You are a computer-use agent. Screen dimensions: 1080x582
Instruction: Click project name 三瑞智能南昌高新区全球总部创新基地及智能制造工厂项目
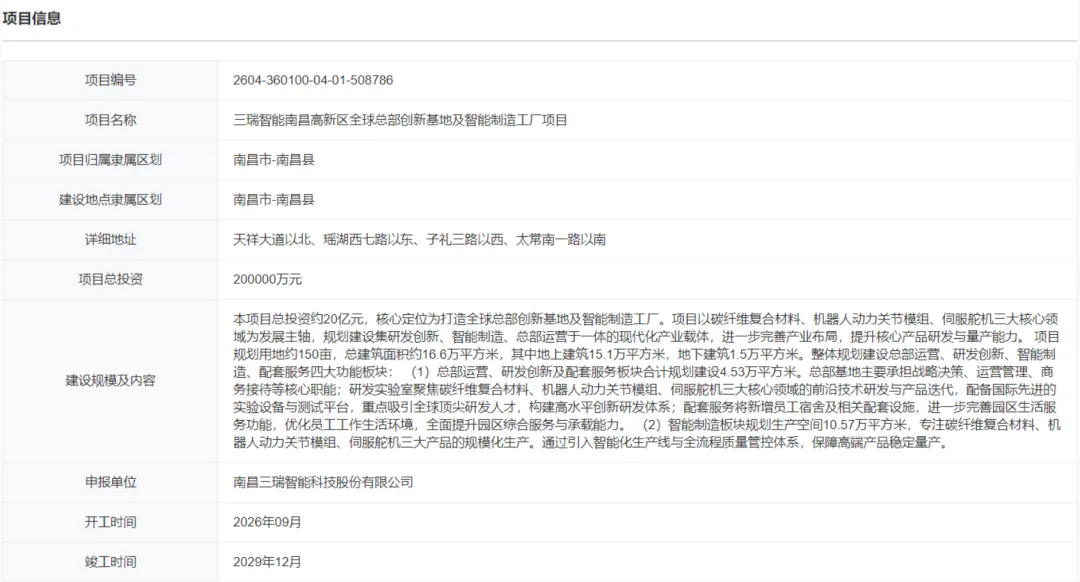point(400,120)
